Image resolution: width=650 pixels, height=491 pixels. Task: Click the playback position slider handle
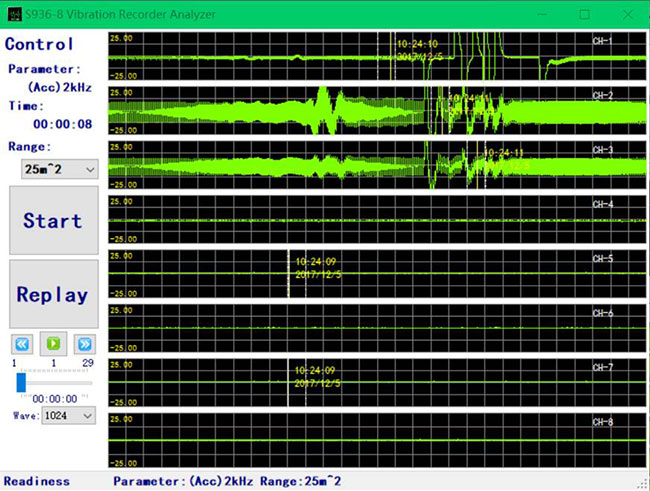(x=21, y=381)
